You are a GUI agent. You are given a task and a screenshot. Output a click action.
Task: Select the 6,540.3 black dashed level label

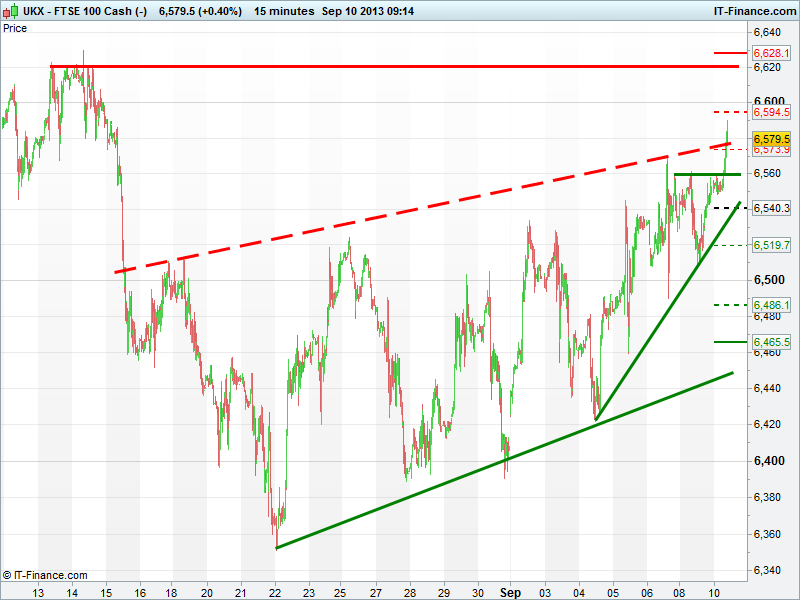pos(771,208)
